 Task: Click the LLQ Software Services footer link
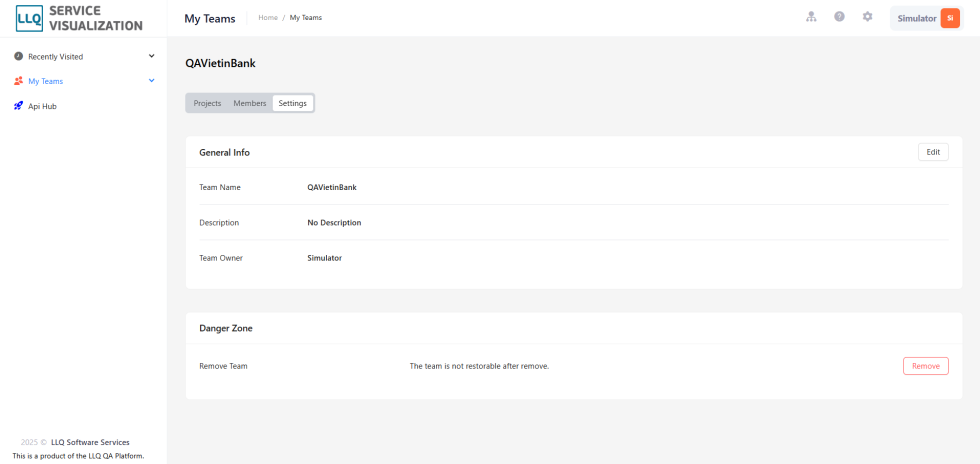pos(91,442)
